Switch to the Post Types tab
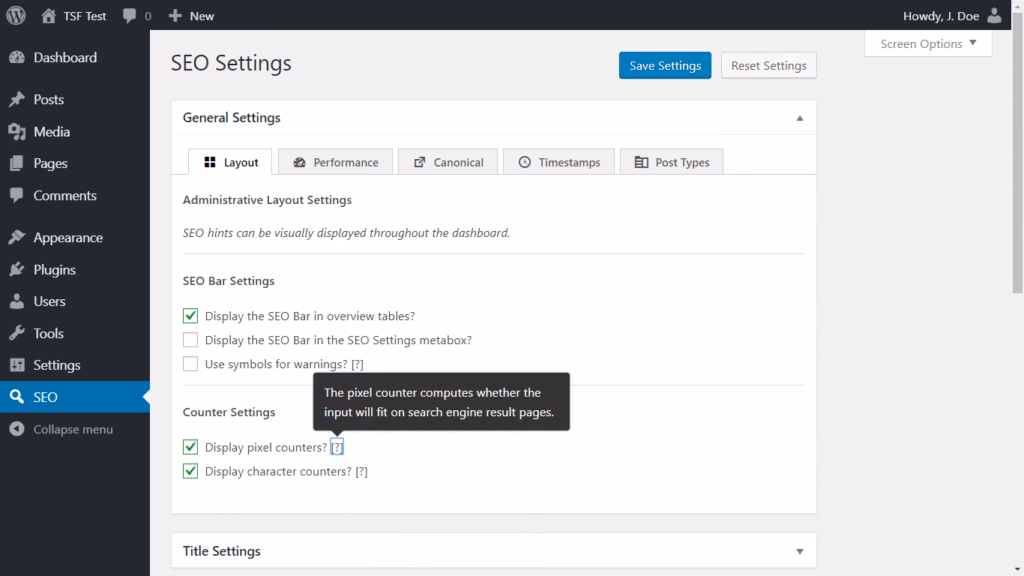 (x=671, y=161)
